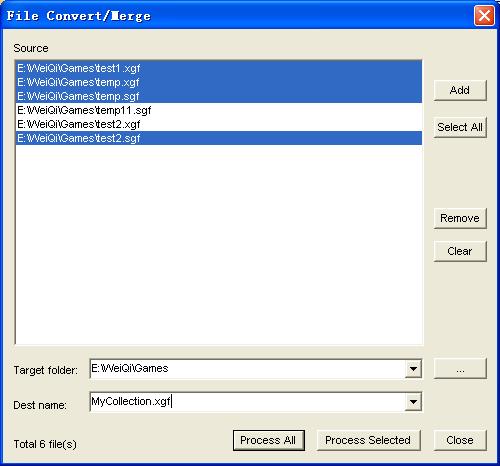500x466 pixels.
Task: Open the browse folder '...' button
Action: tap(460, 368)
